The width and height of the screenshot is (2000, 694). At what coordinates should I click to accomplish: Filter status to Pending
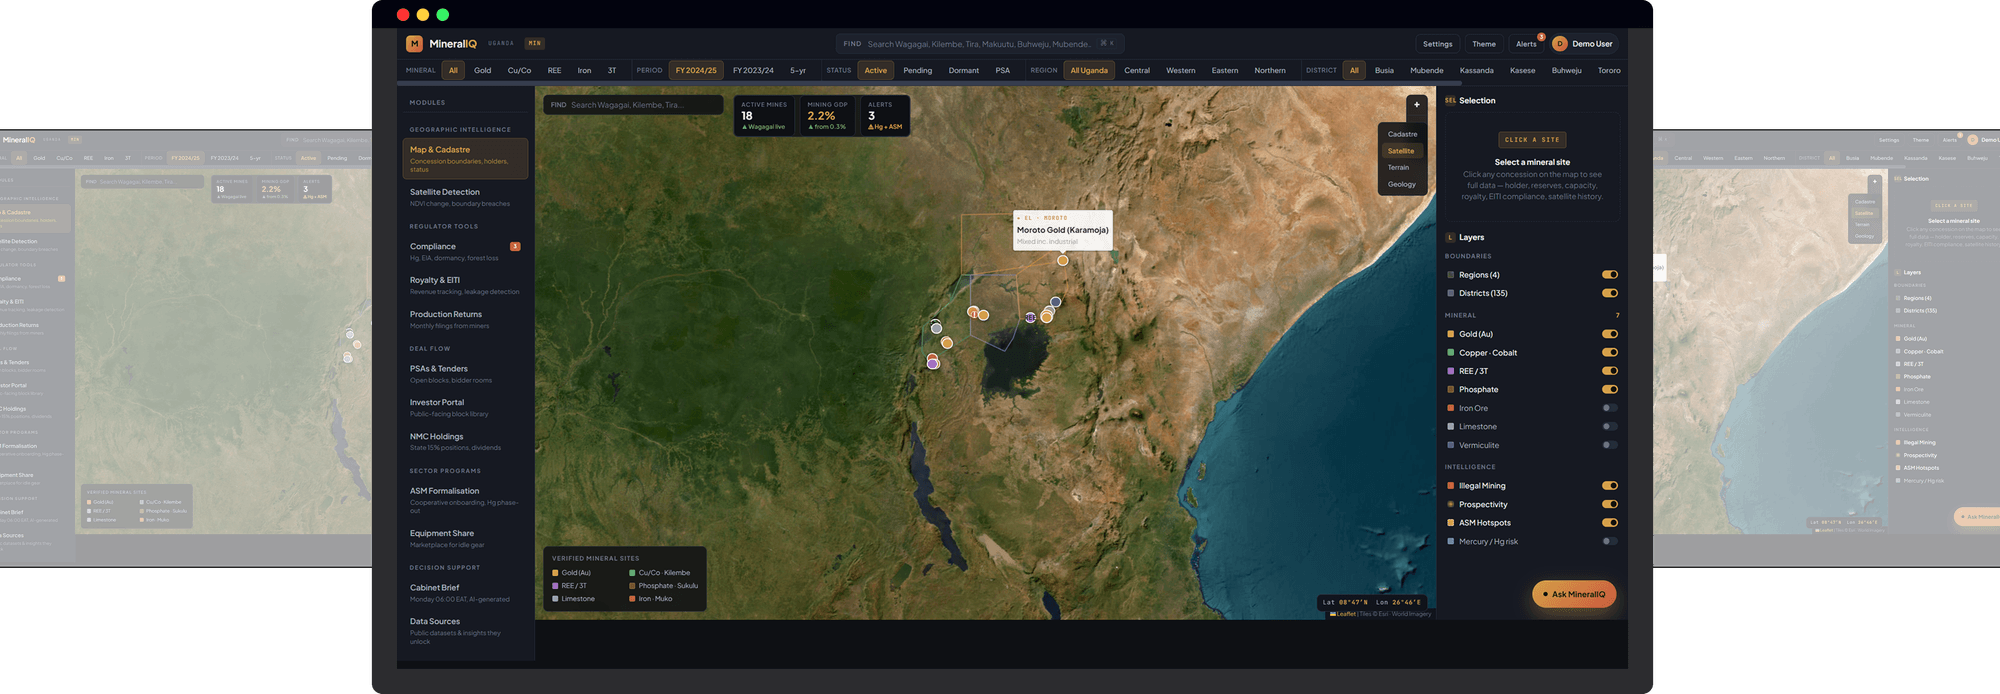[x=918, y=71]
